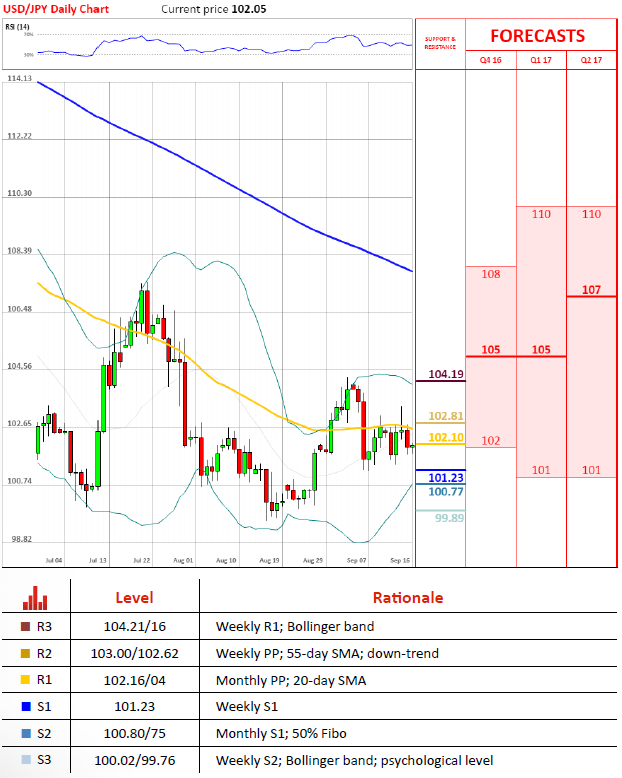Screen dimensions: 622x778
Task: Click the 104.21/16 level cell
Action: coord(134,627)
